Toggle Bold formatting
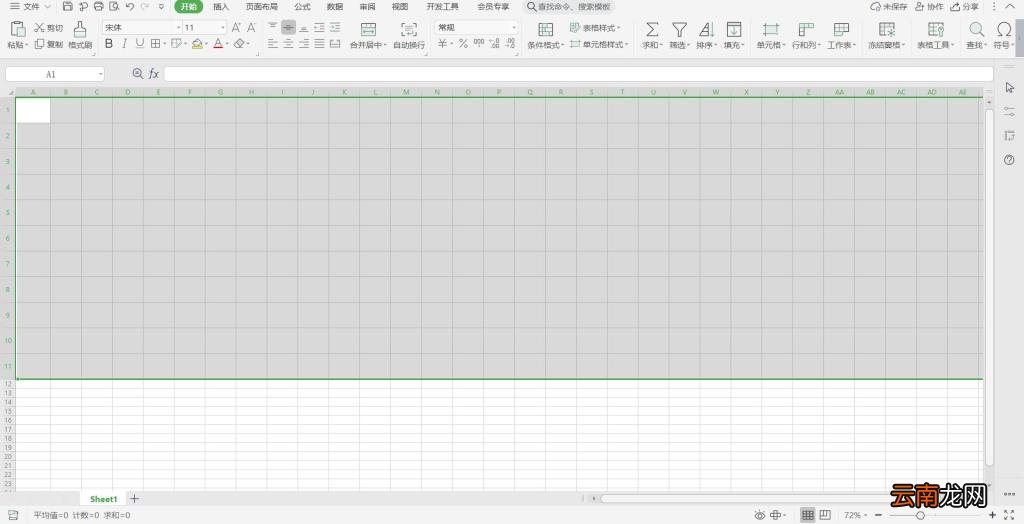 (x=108, y=43)
